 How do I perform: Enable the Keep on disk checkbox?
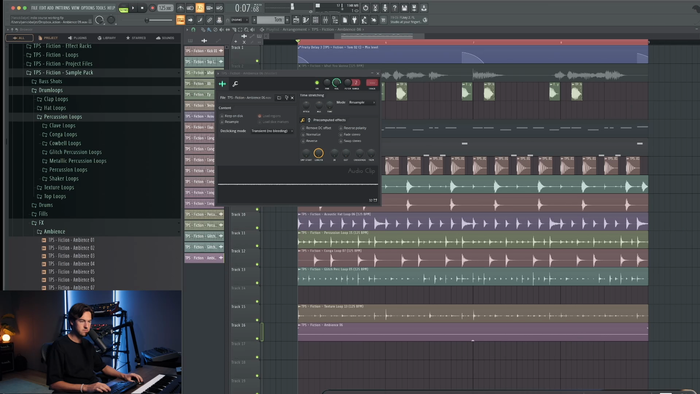[222, 116]
